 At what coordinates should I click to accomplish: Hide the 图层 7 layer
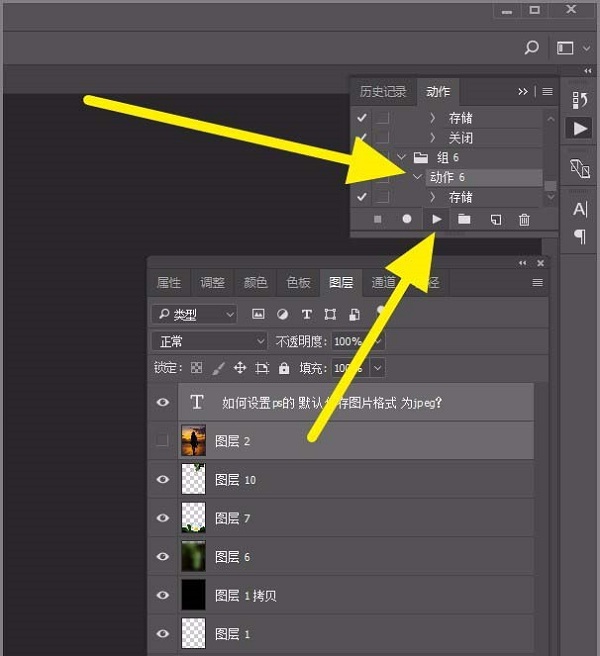(x=163, y=518)
